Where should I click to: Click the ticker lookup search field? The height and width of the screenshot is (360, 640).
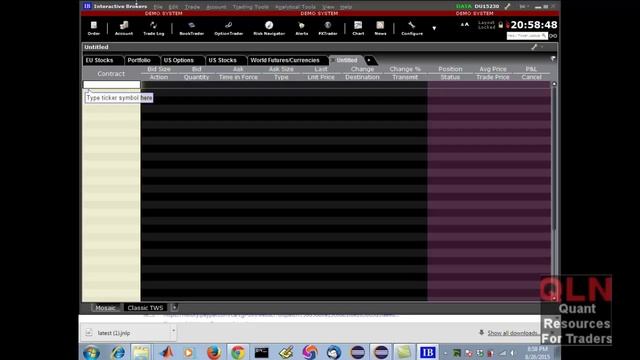click(527, 36)
